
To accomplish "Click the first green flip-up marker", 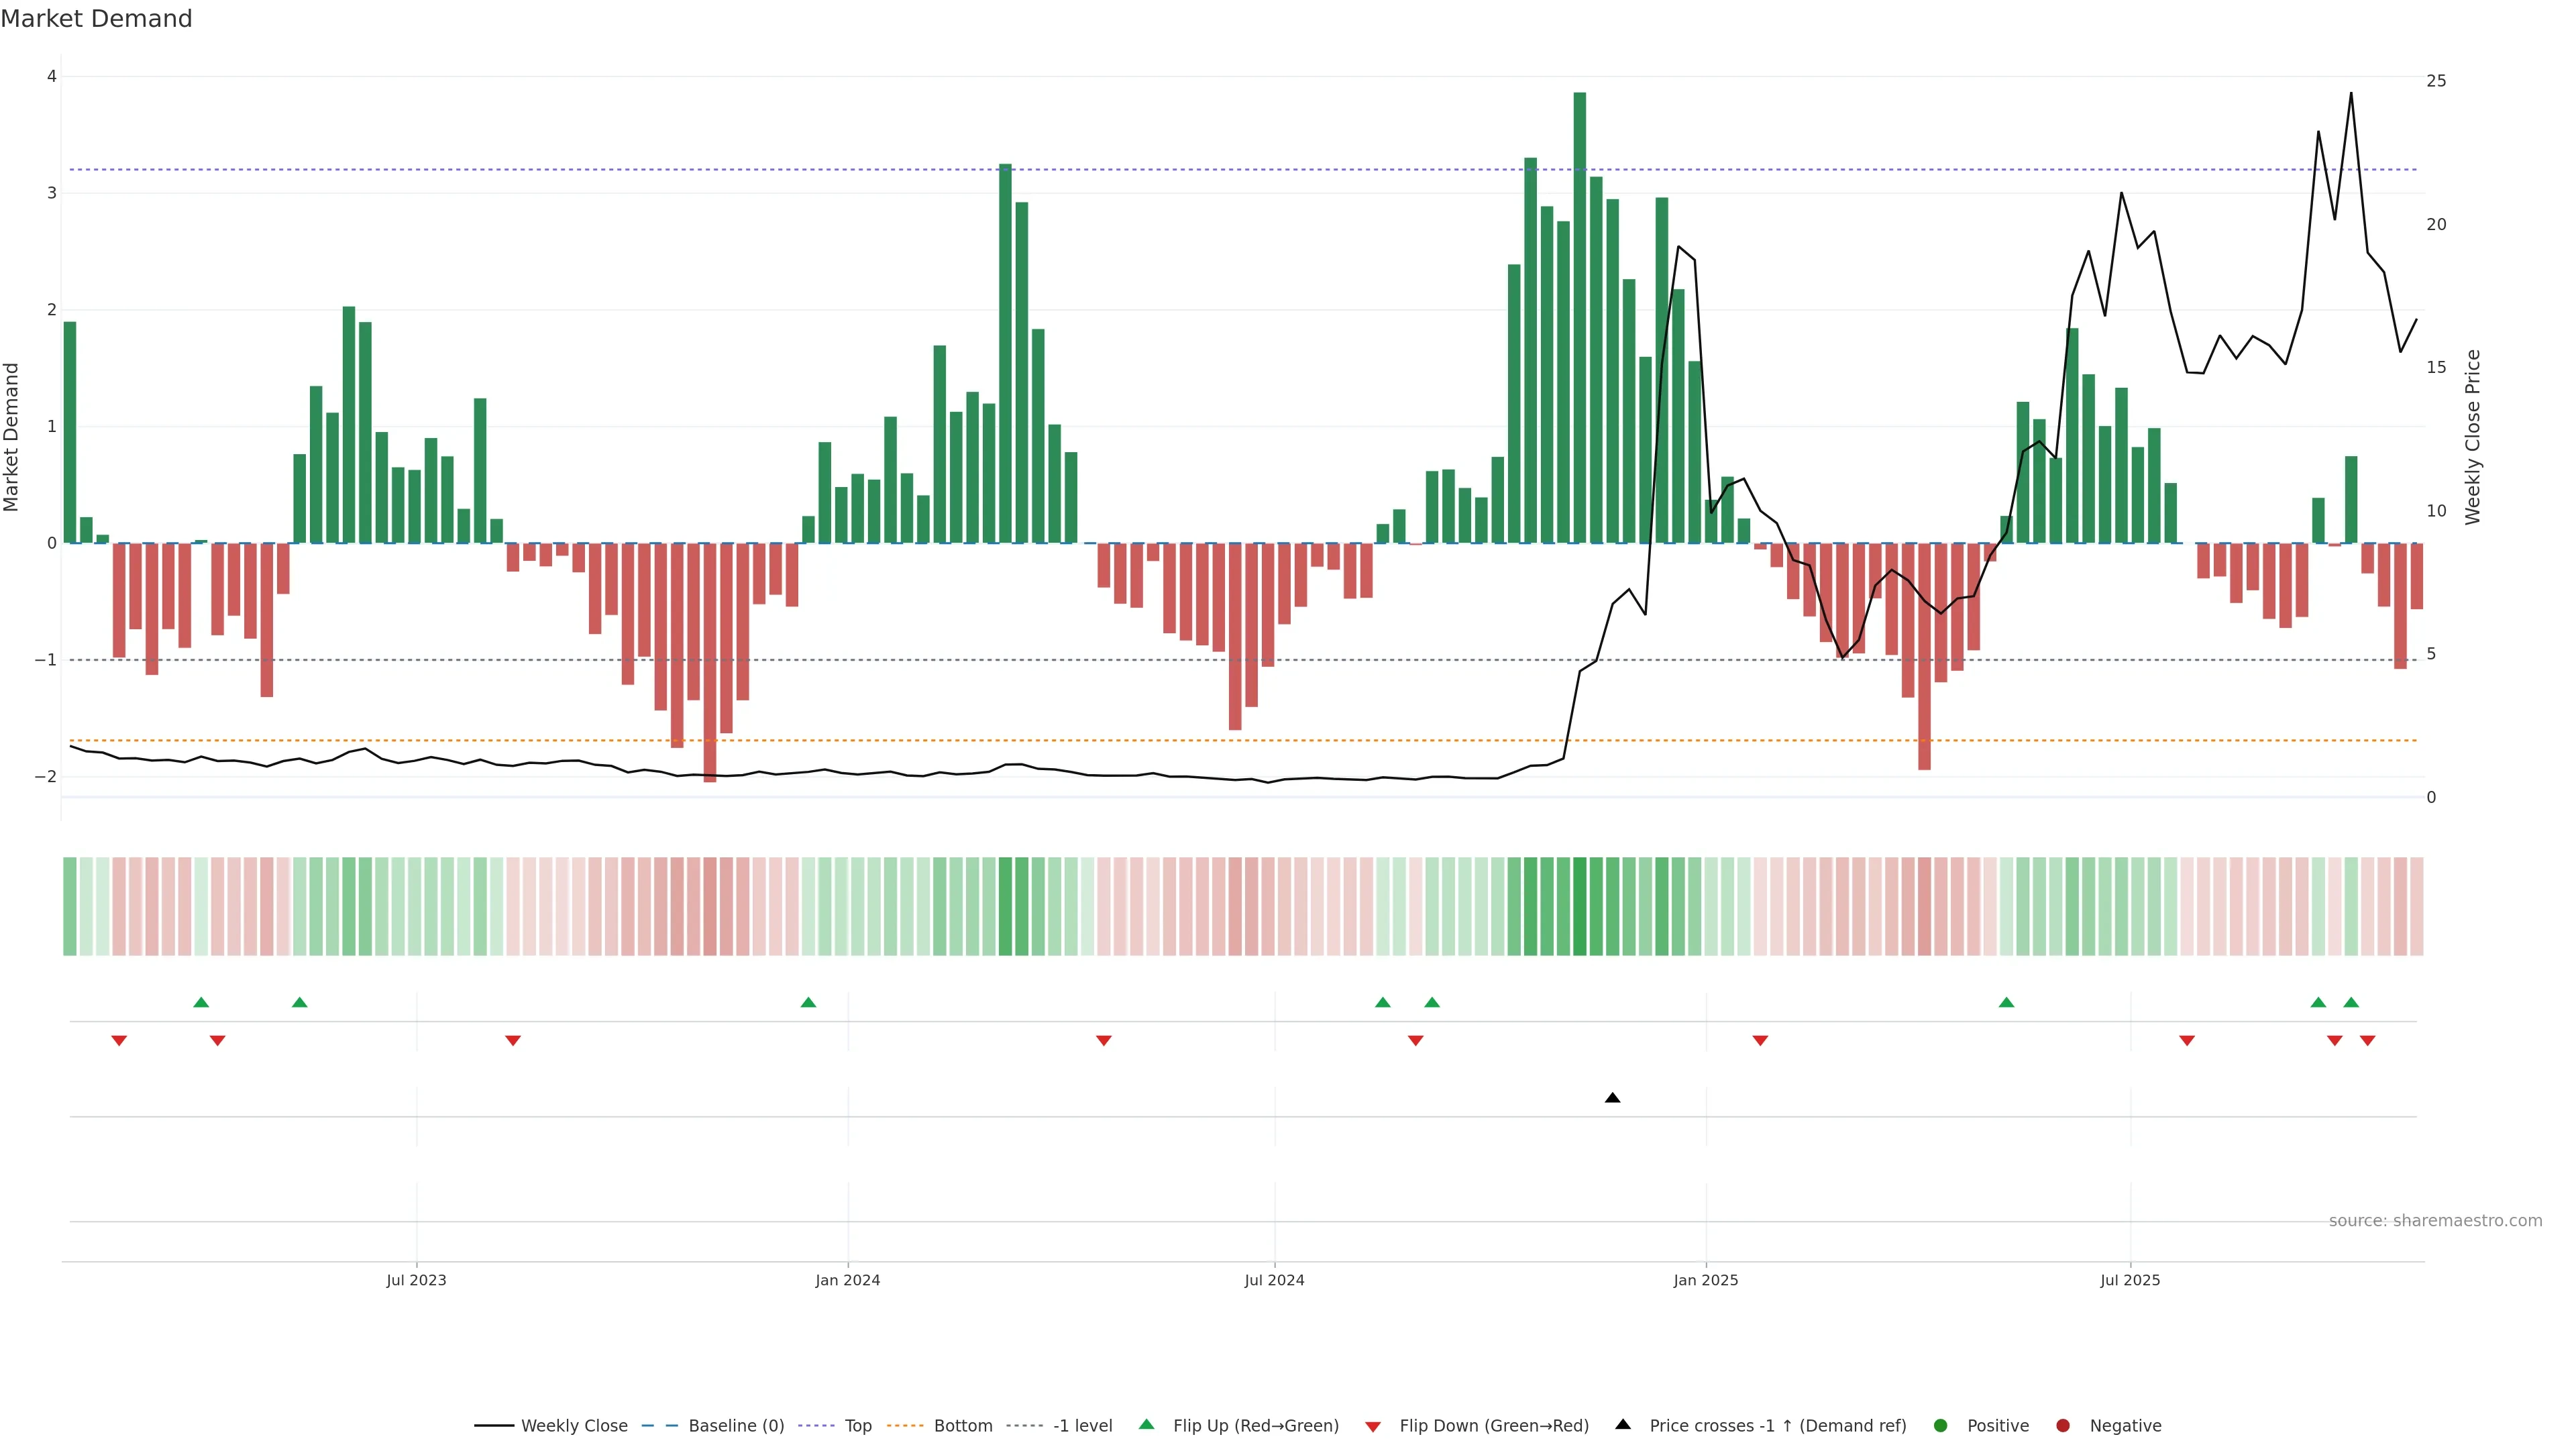I will click(201, 1002).
